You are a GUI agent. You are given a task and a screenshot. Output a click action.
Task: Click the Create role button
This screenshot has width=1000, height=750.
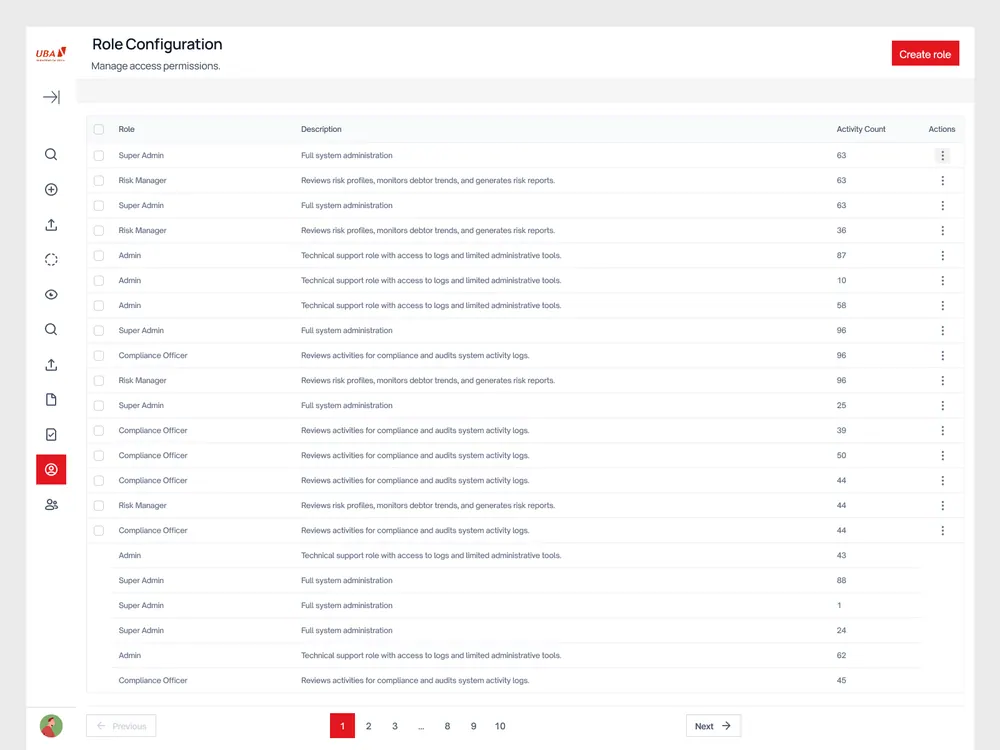point(925,54)
